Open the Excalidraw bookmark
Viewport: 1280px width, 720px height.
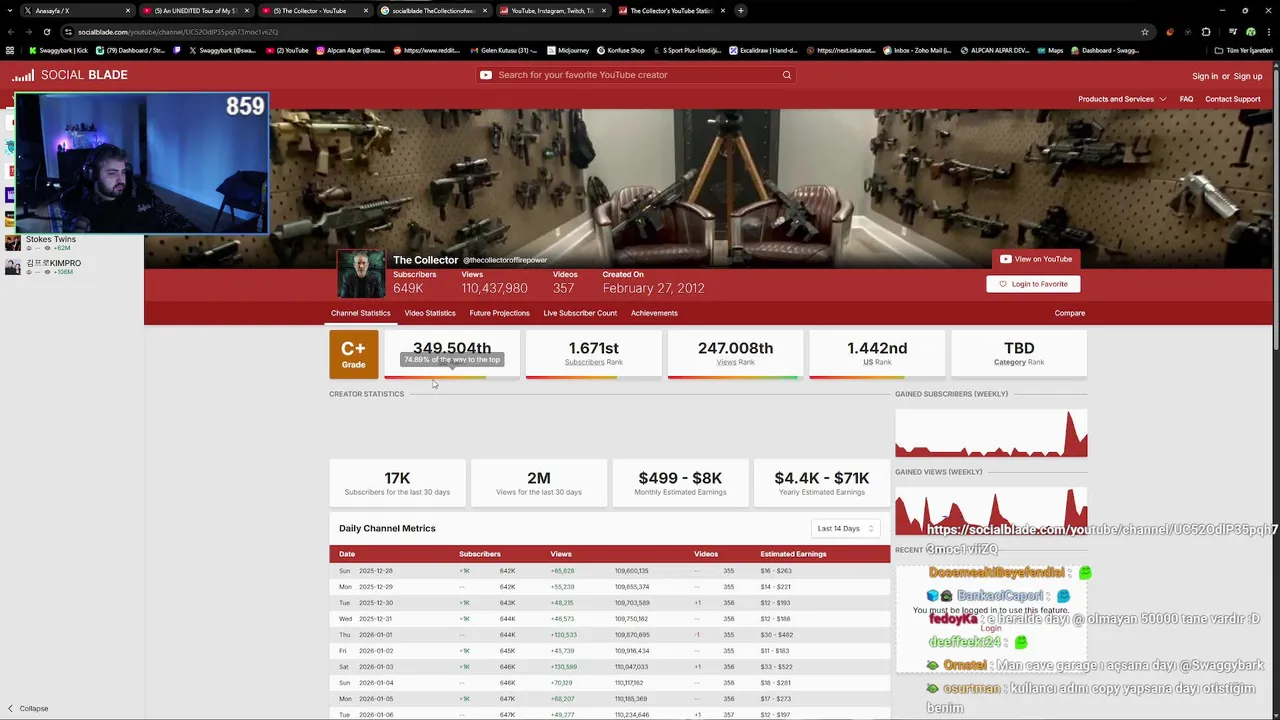(x=763, y=50)
